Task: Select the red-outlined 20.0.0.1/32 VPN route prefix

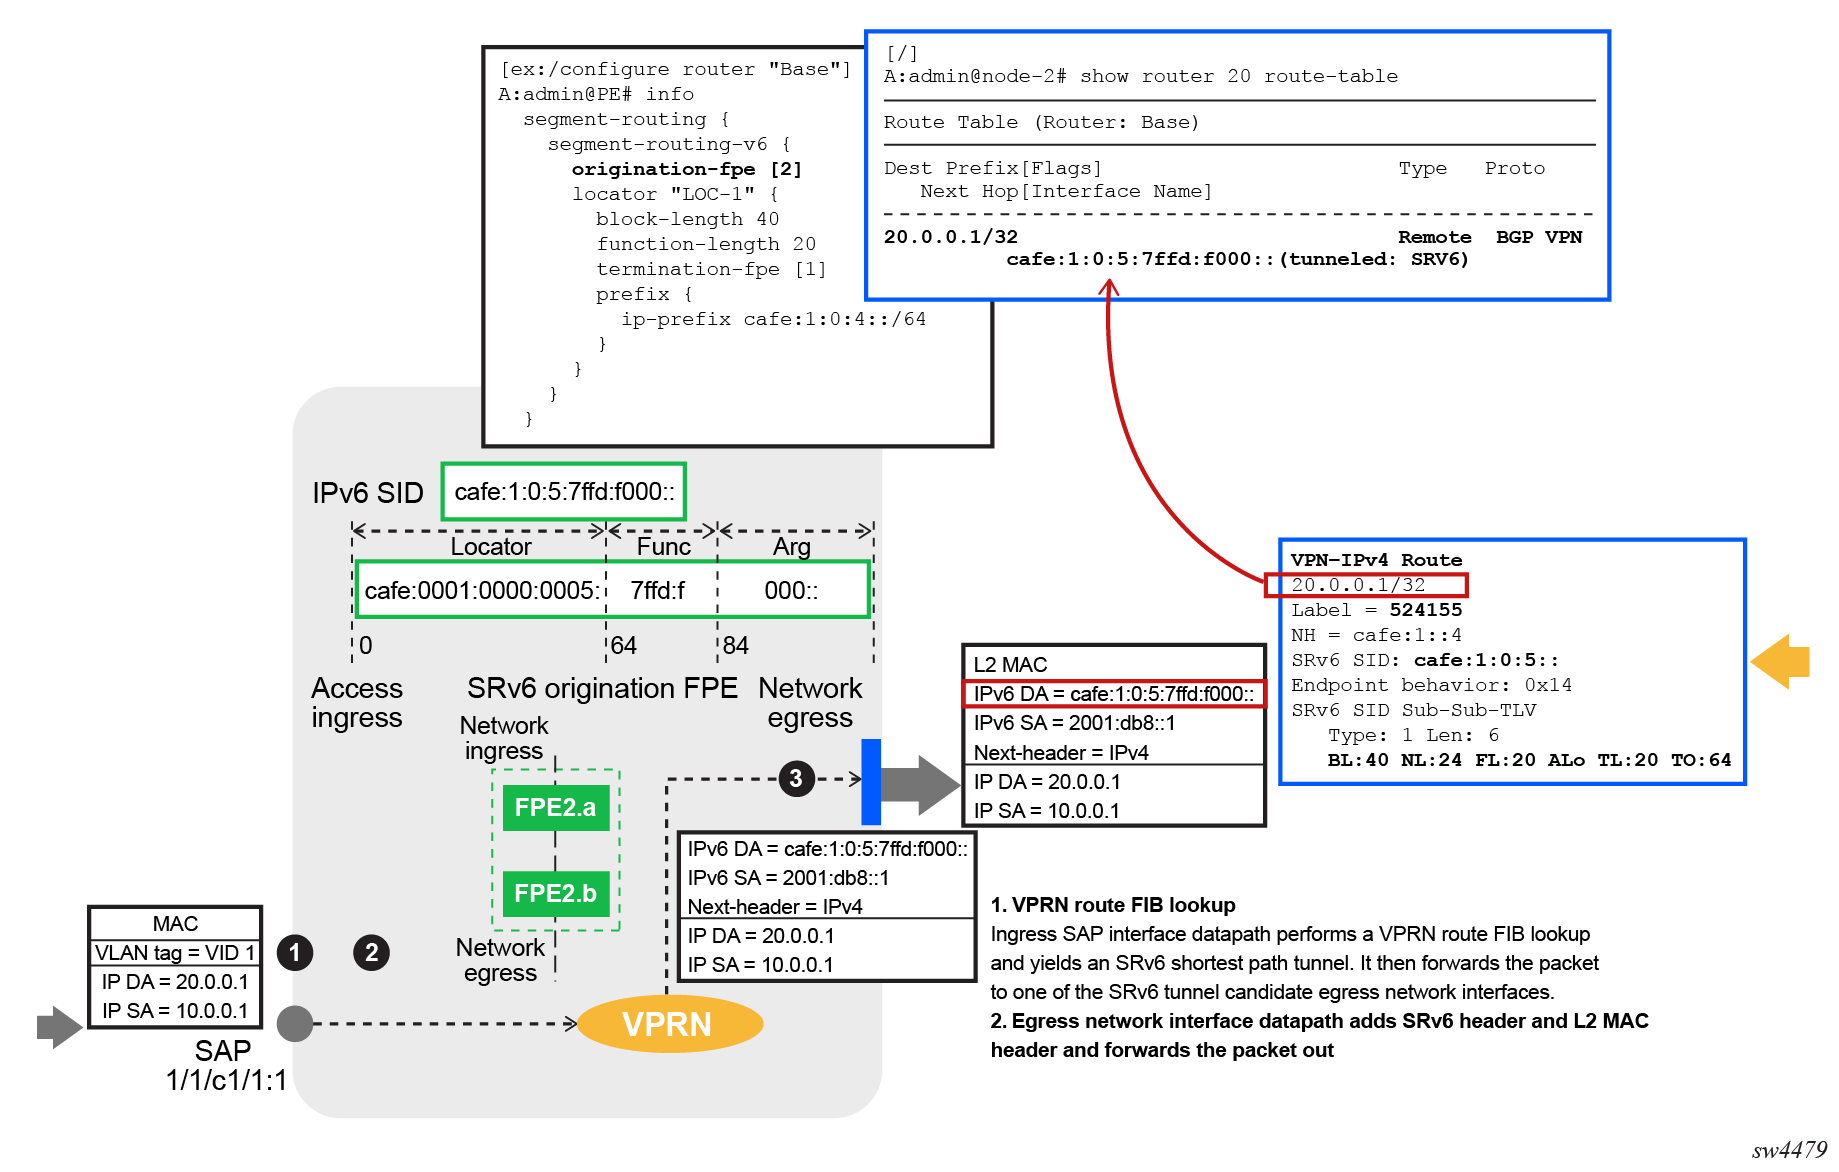Action: pos(1366,585)
